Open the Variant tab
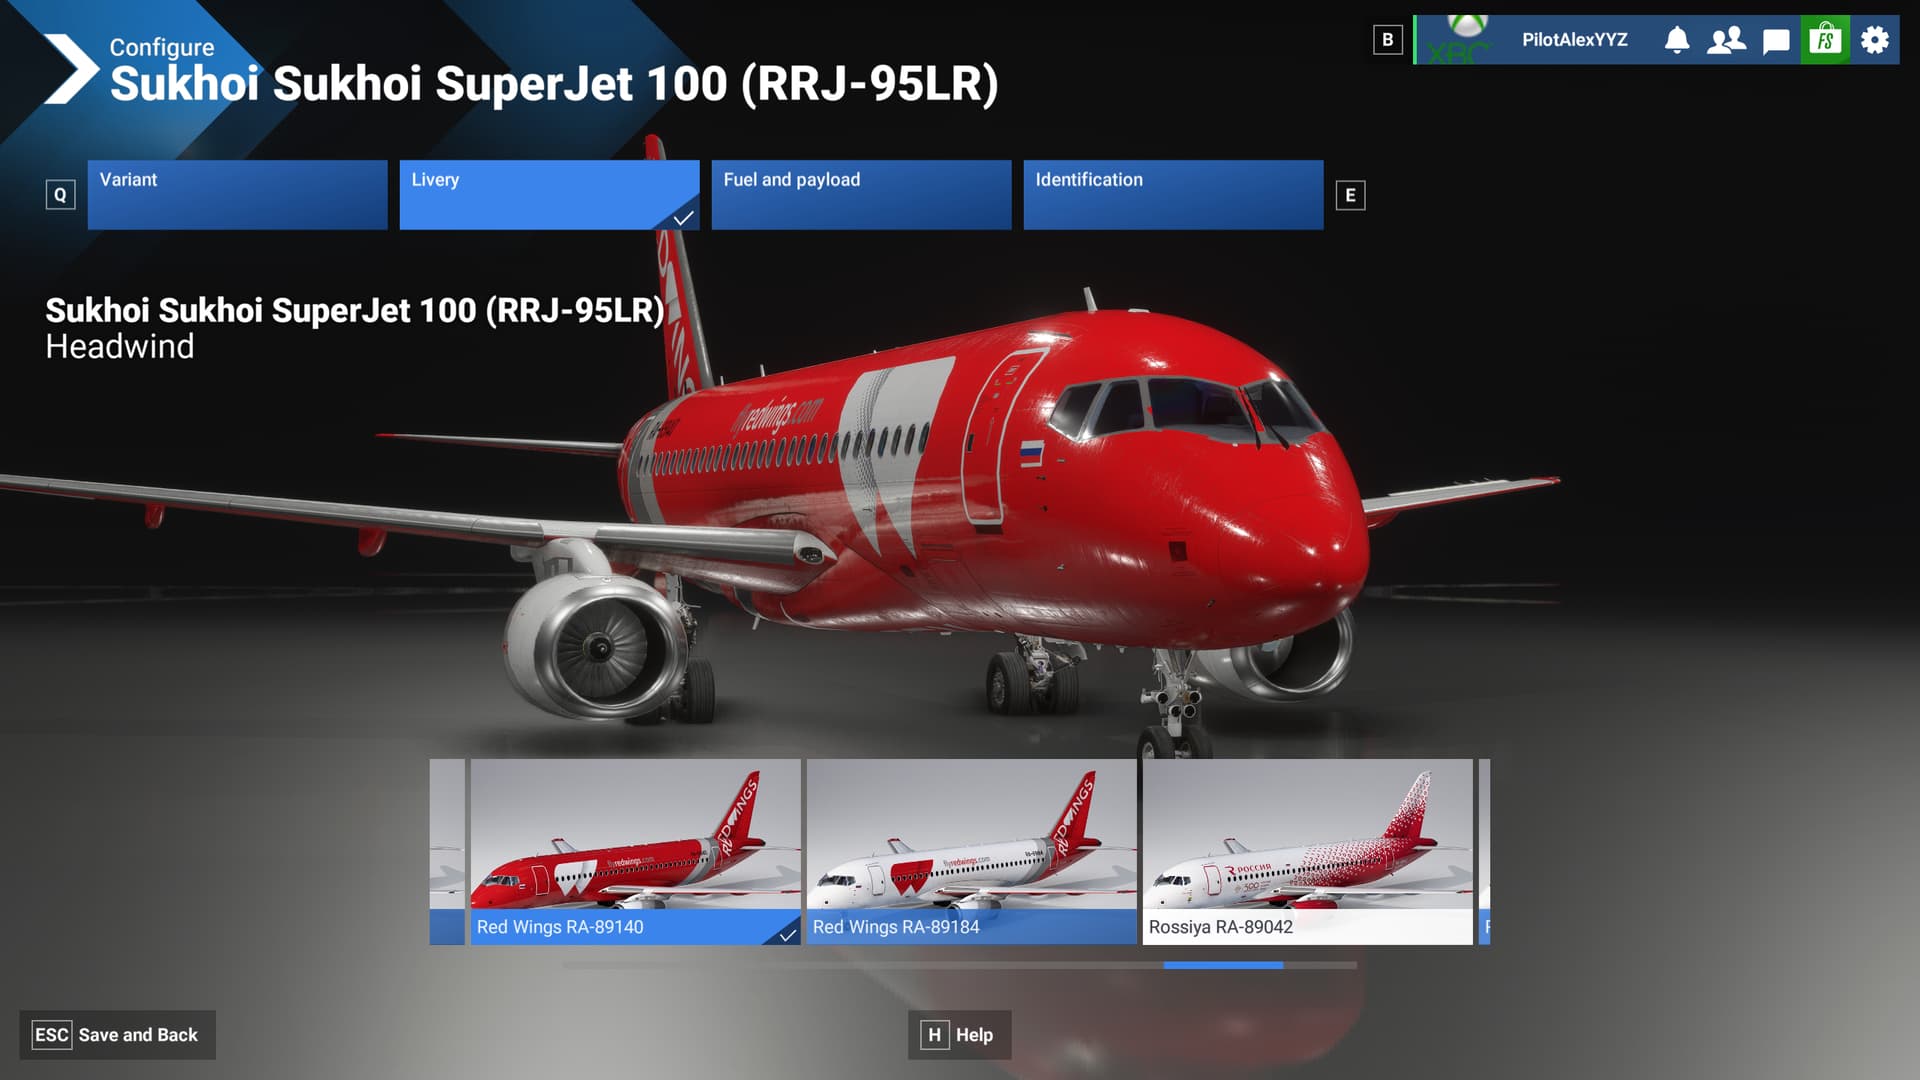 (x=237, y=195)
